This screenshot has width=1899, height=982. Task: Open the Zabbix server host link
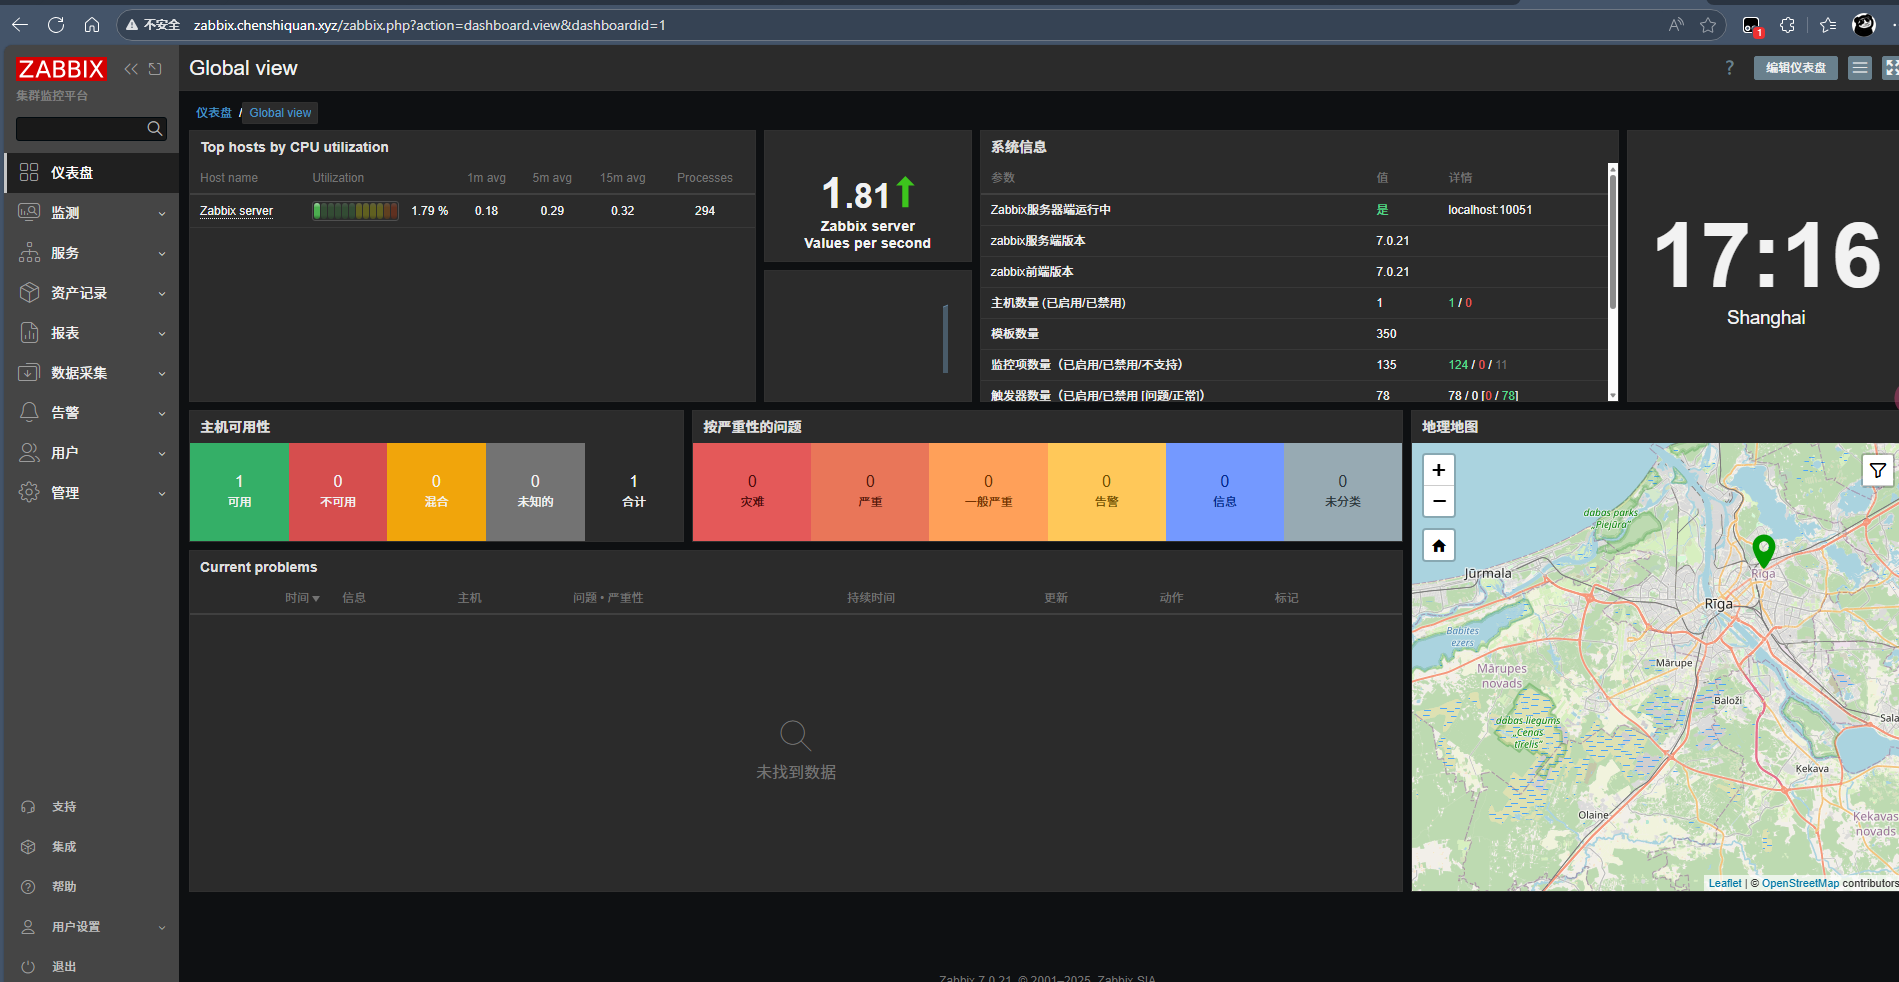pyautogui.click(x=236, y=211)
